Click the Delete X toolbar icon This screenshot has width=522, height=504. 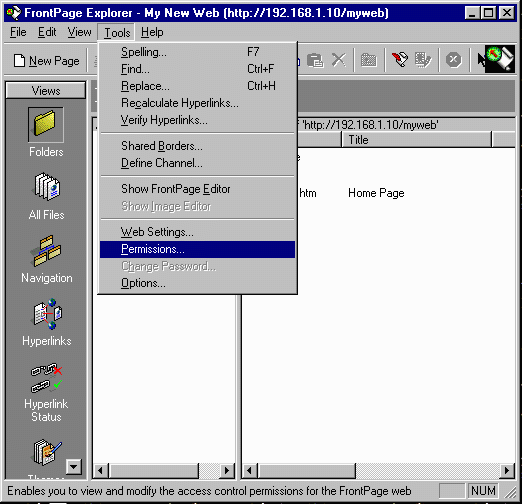[339, 60]
